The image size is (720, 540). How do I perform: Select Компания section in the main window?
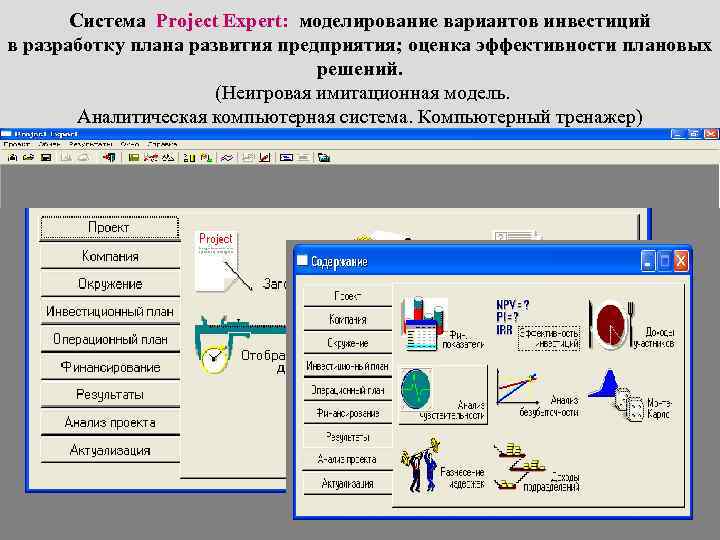[110, 256]
